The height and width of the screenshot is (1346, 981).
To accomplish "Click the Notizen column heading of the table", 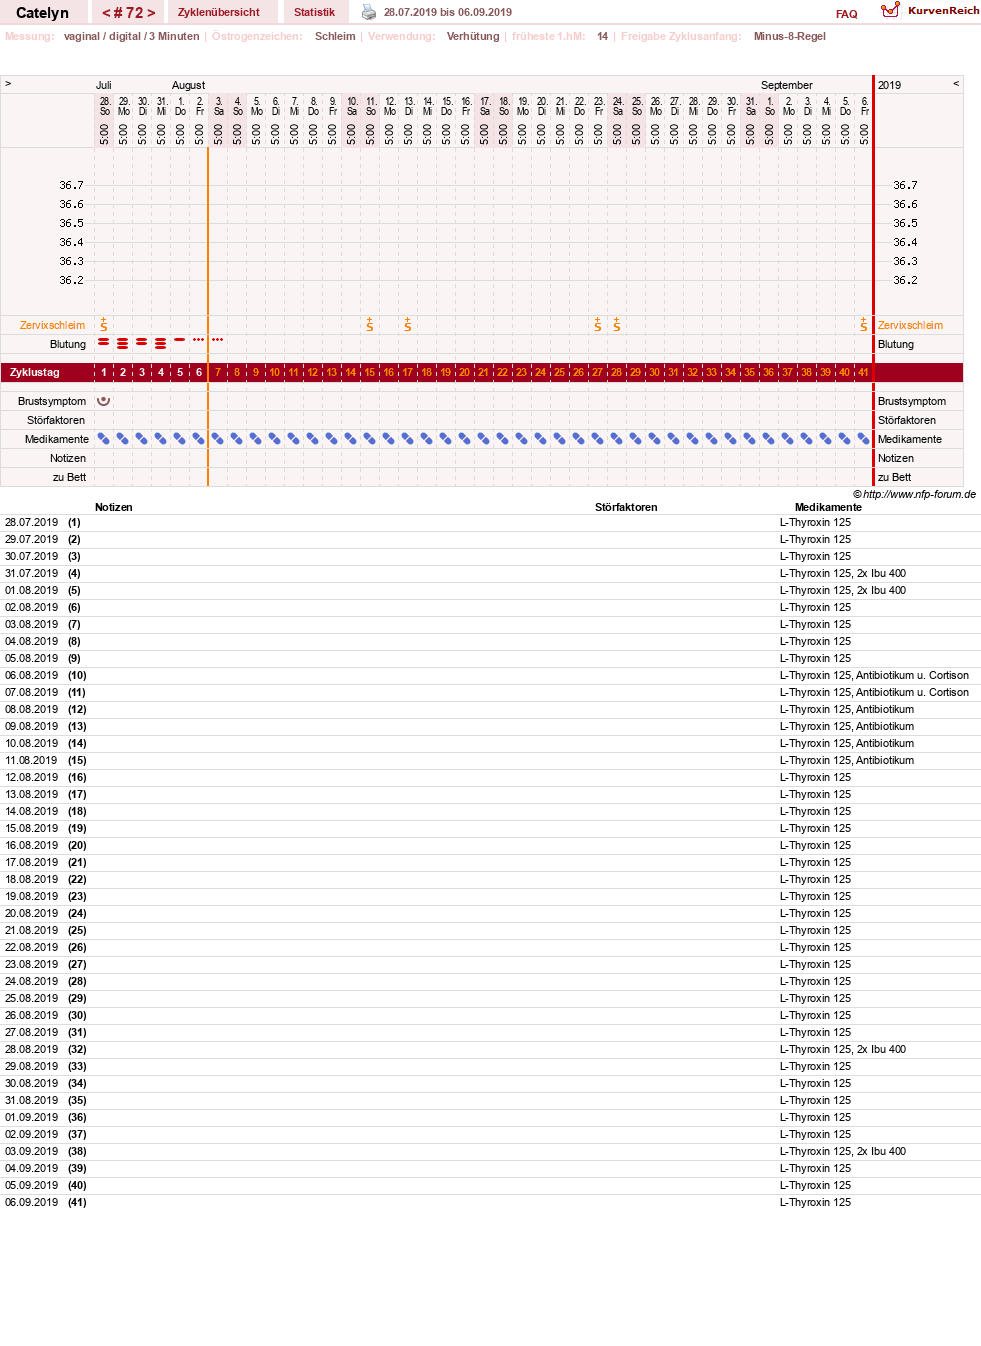I will coord(114,507).
